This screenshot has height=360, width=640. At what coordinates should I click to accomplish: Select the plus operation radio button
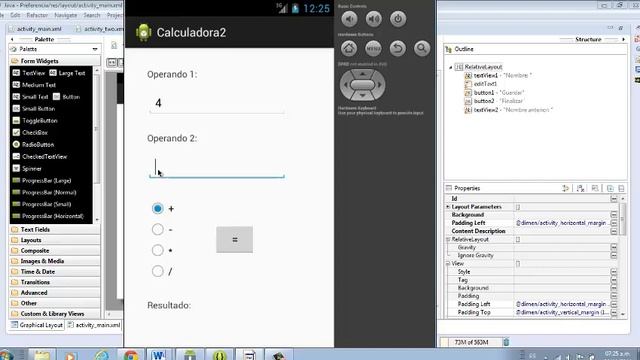pyautogui.click(x=158, y=209)
